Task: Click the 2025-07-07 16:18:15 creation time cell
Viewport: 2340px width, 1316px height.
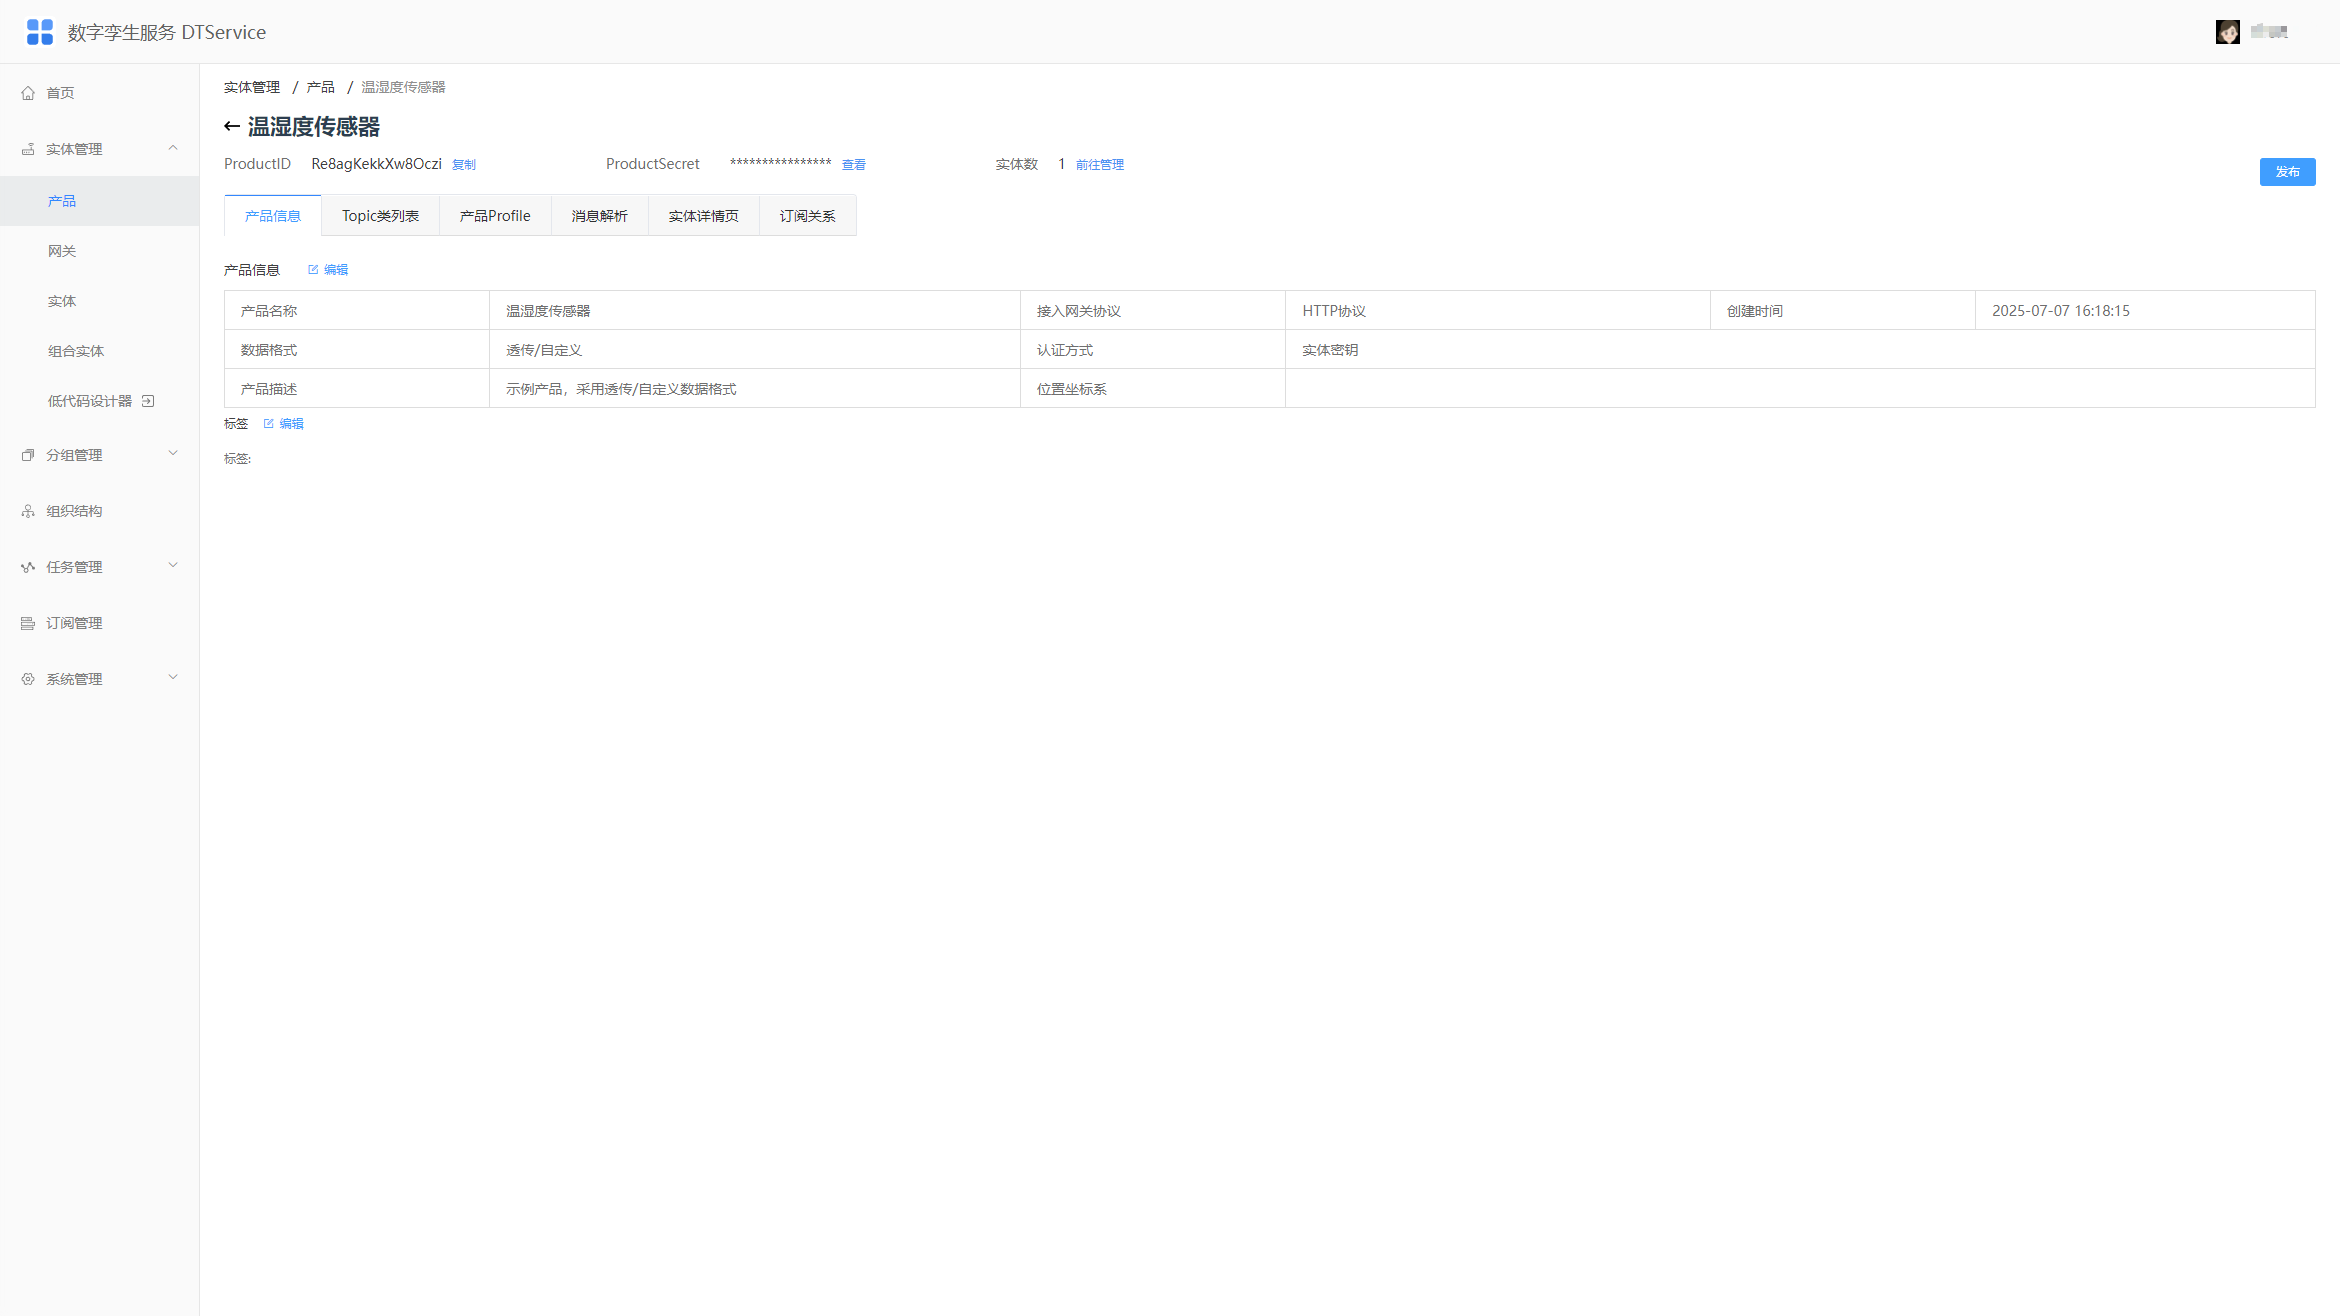Action: [x=2145, y=311]
